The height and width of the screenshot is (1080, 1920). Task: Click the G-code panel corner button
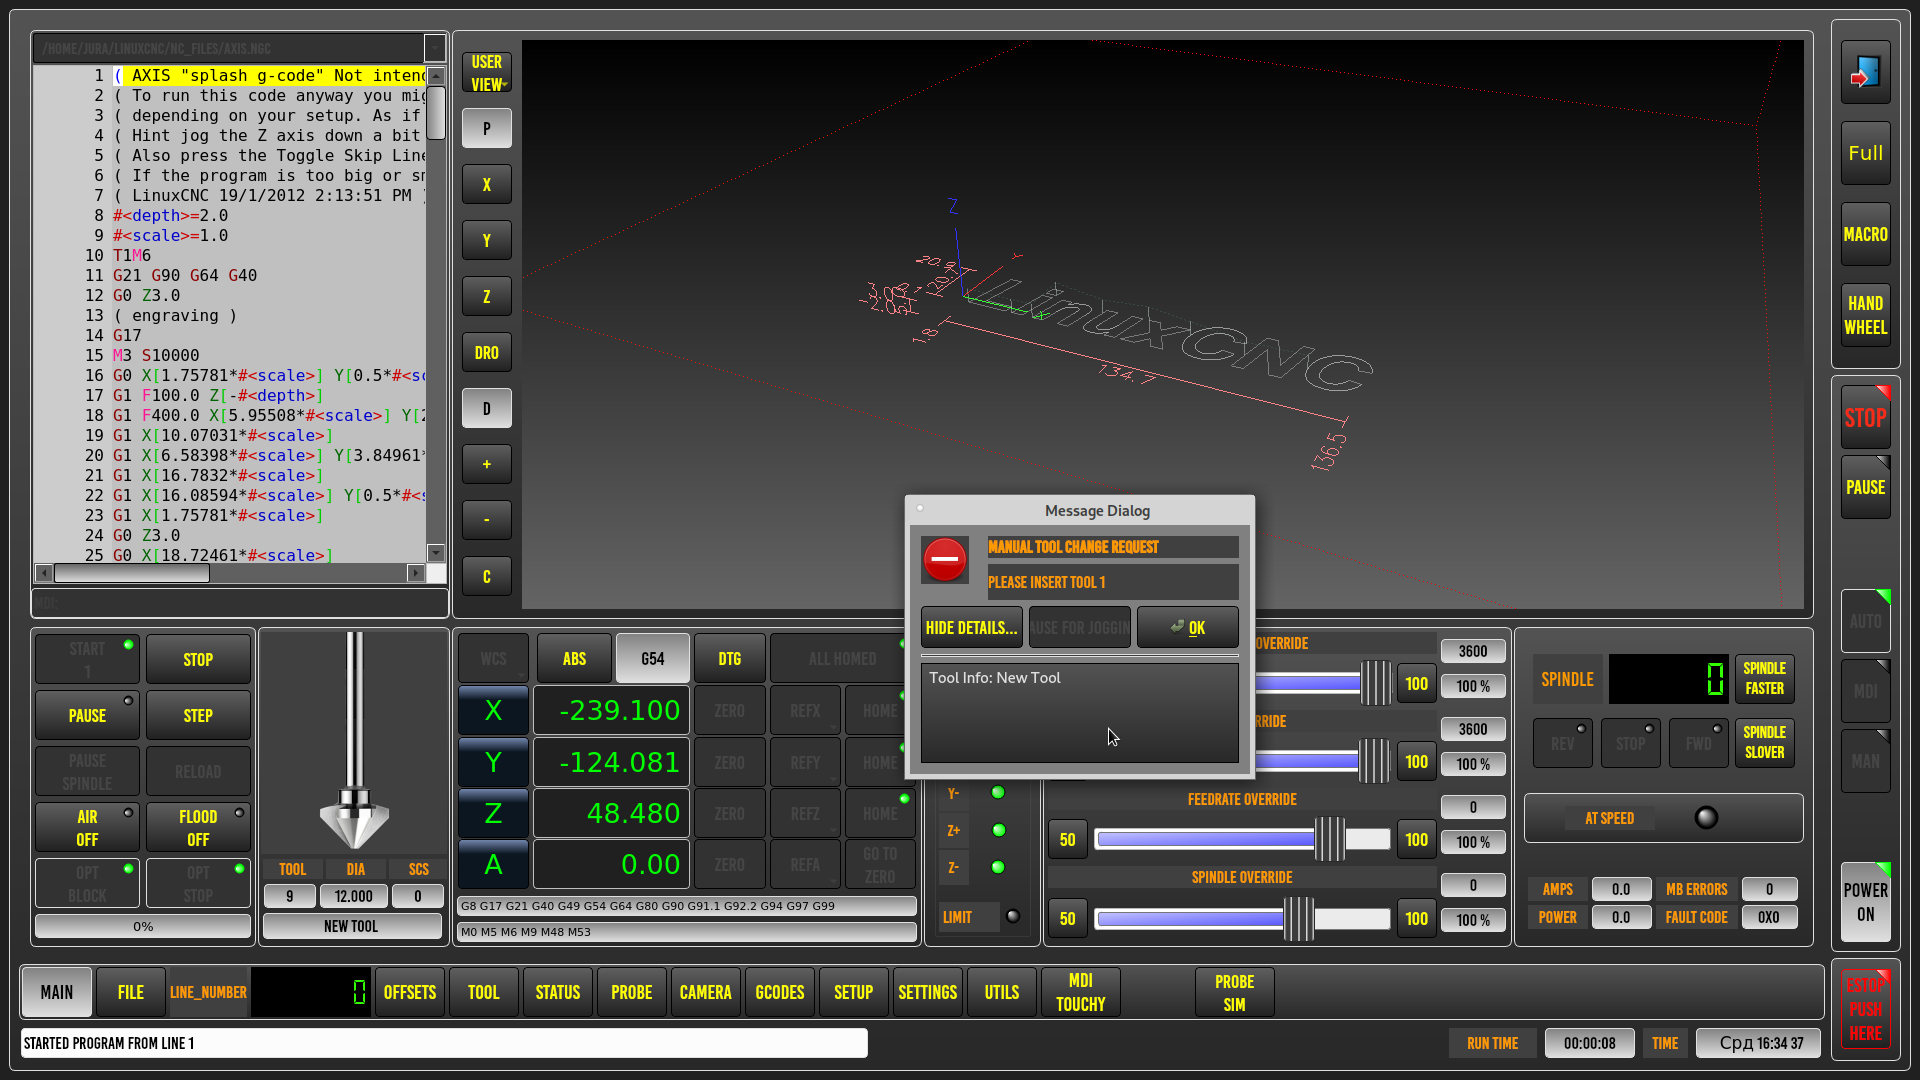[435, 48]
